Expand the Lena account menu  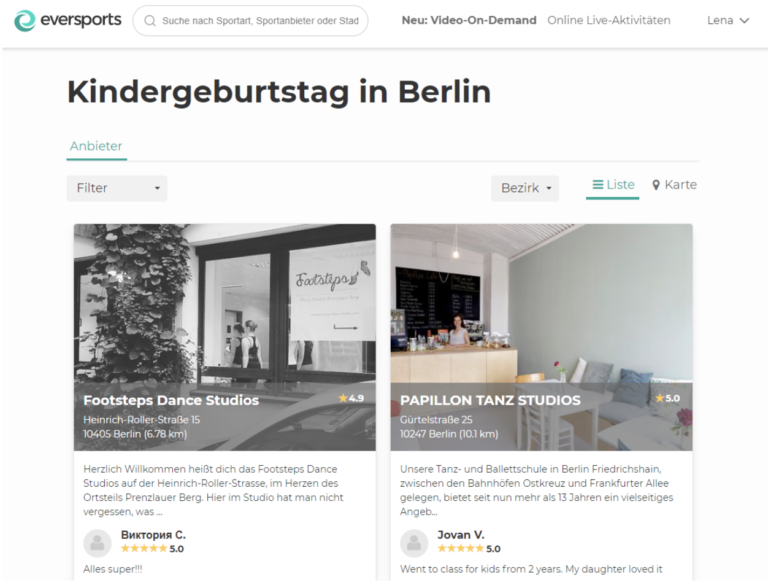tap(728, 21)
